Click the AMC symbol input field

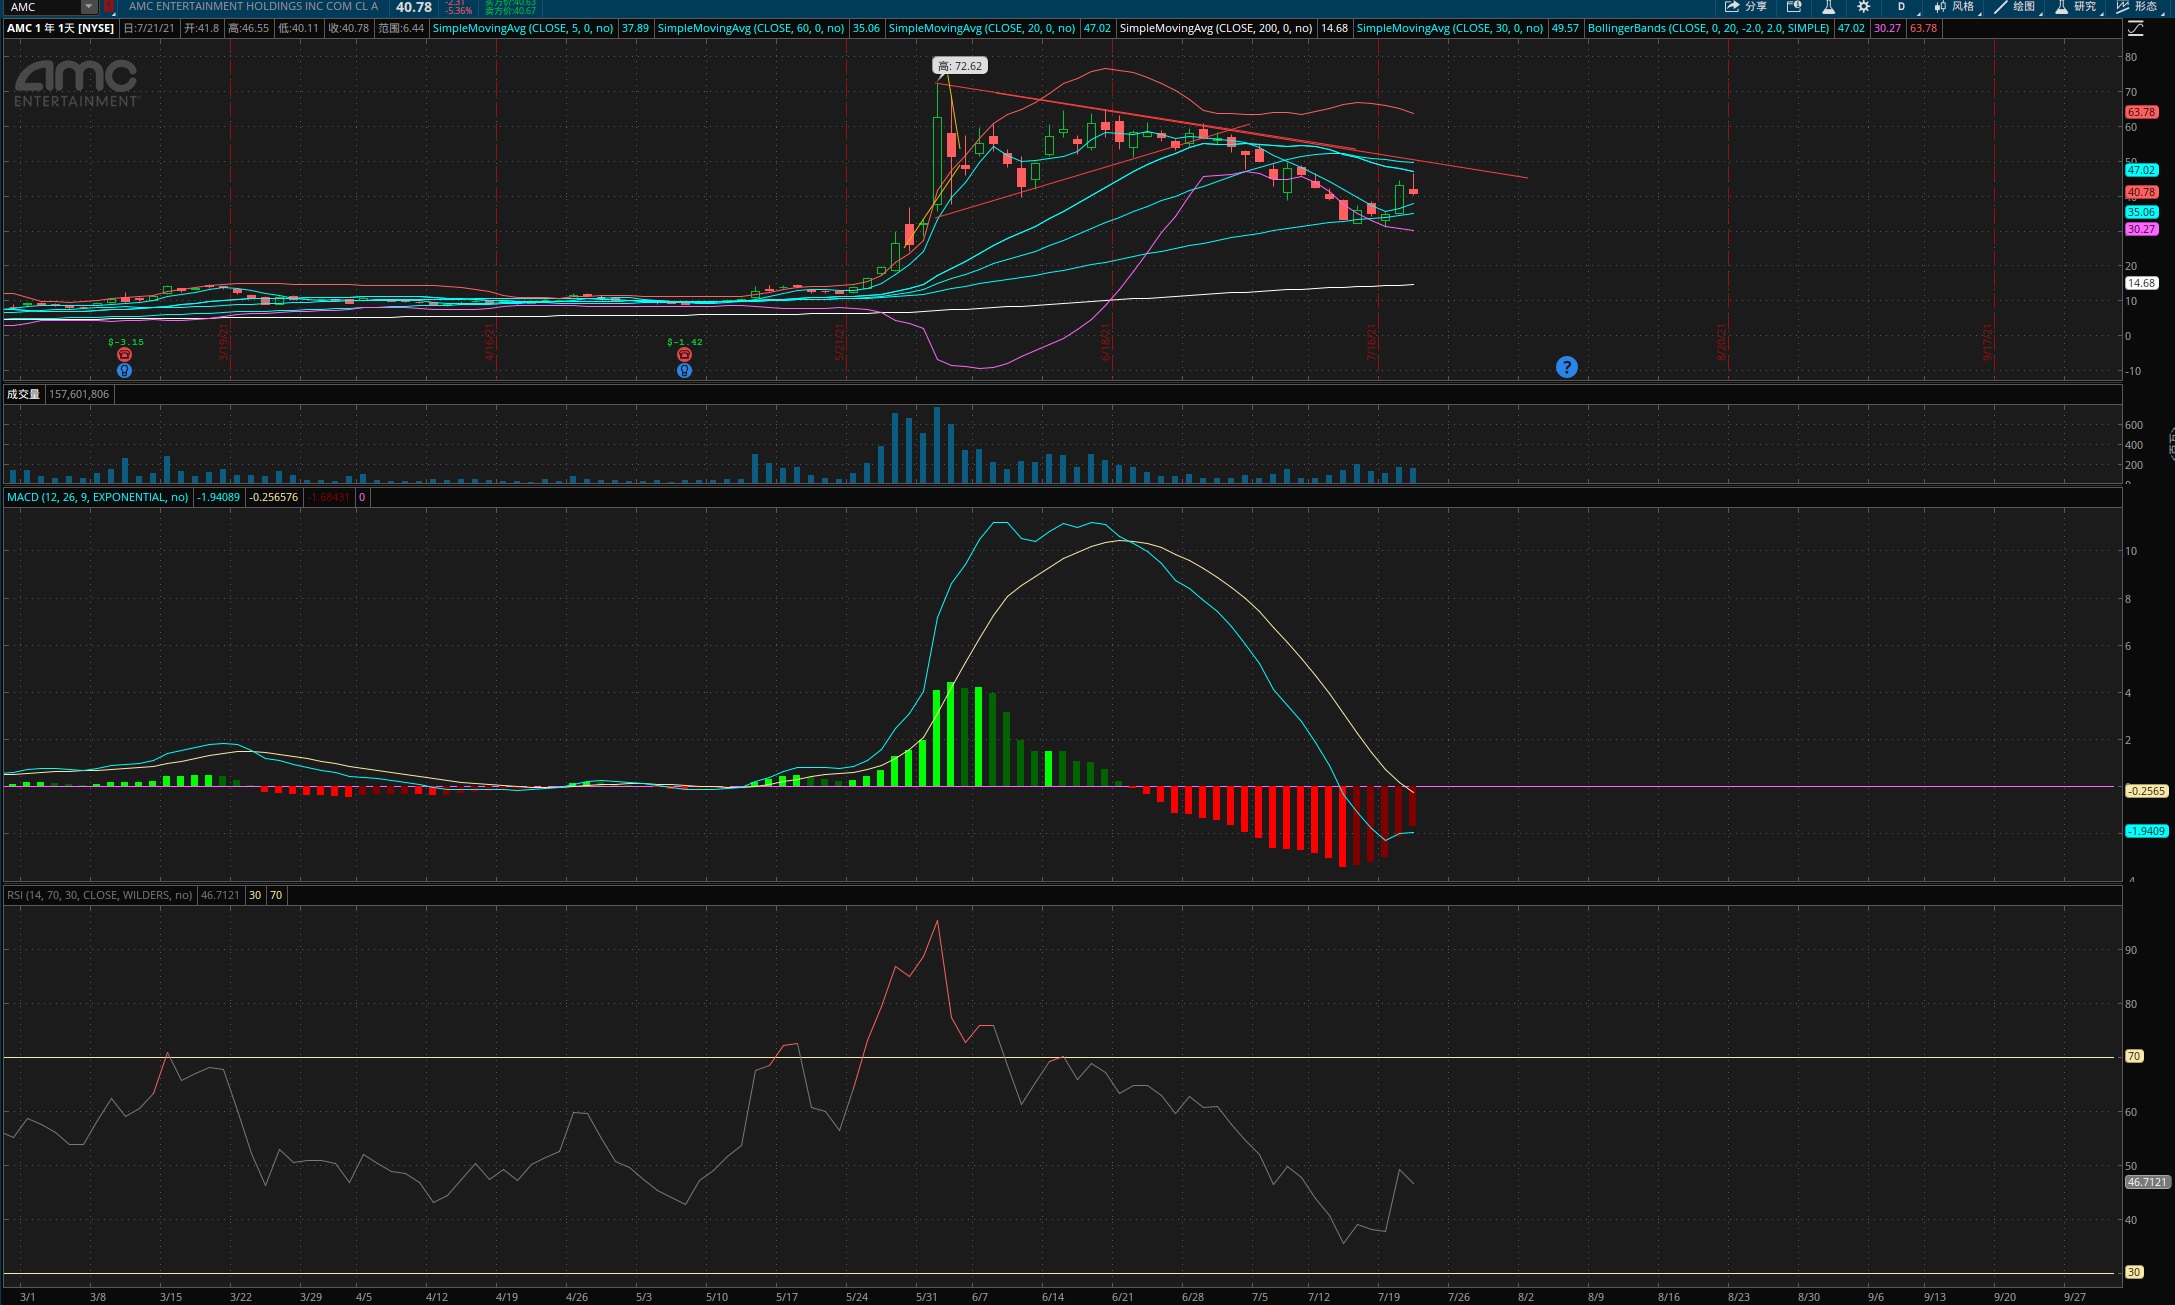(x=43, y=7)
